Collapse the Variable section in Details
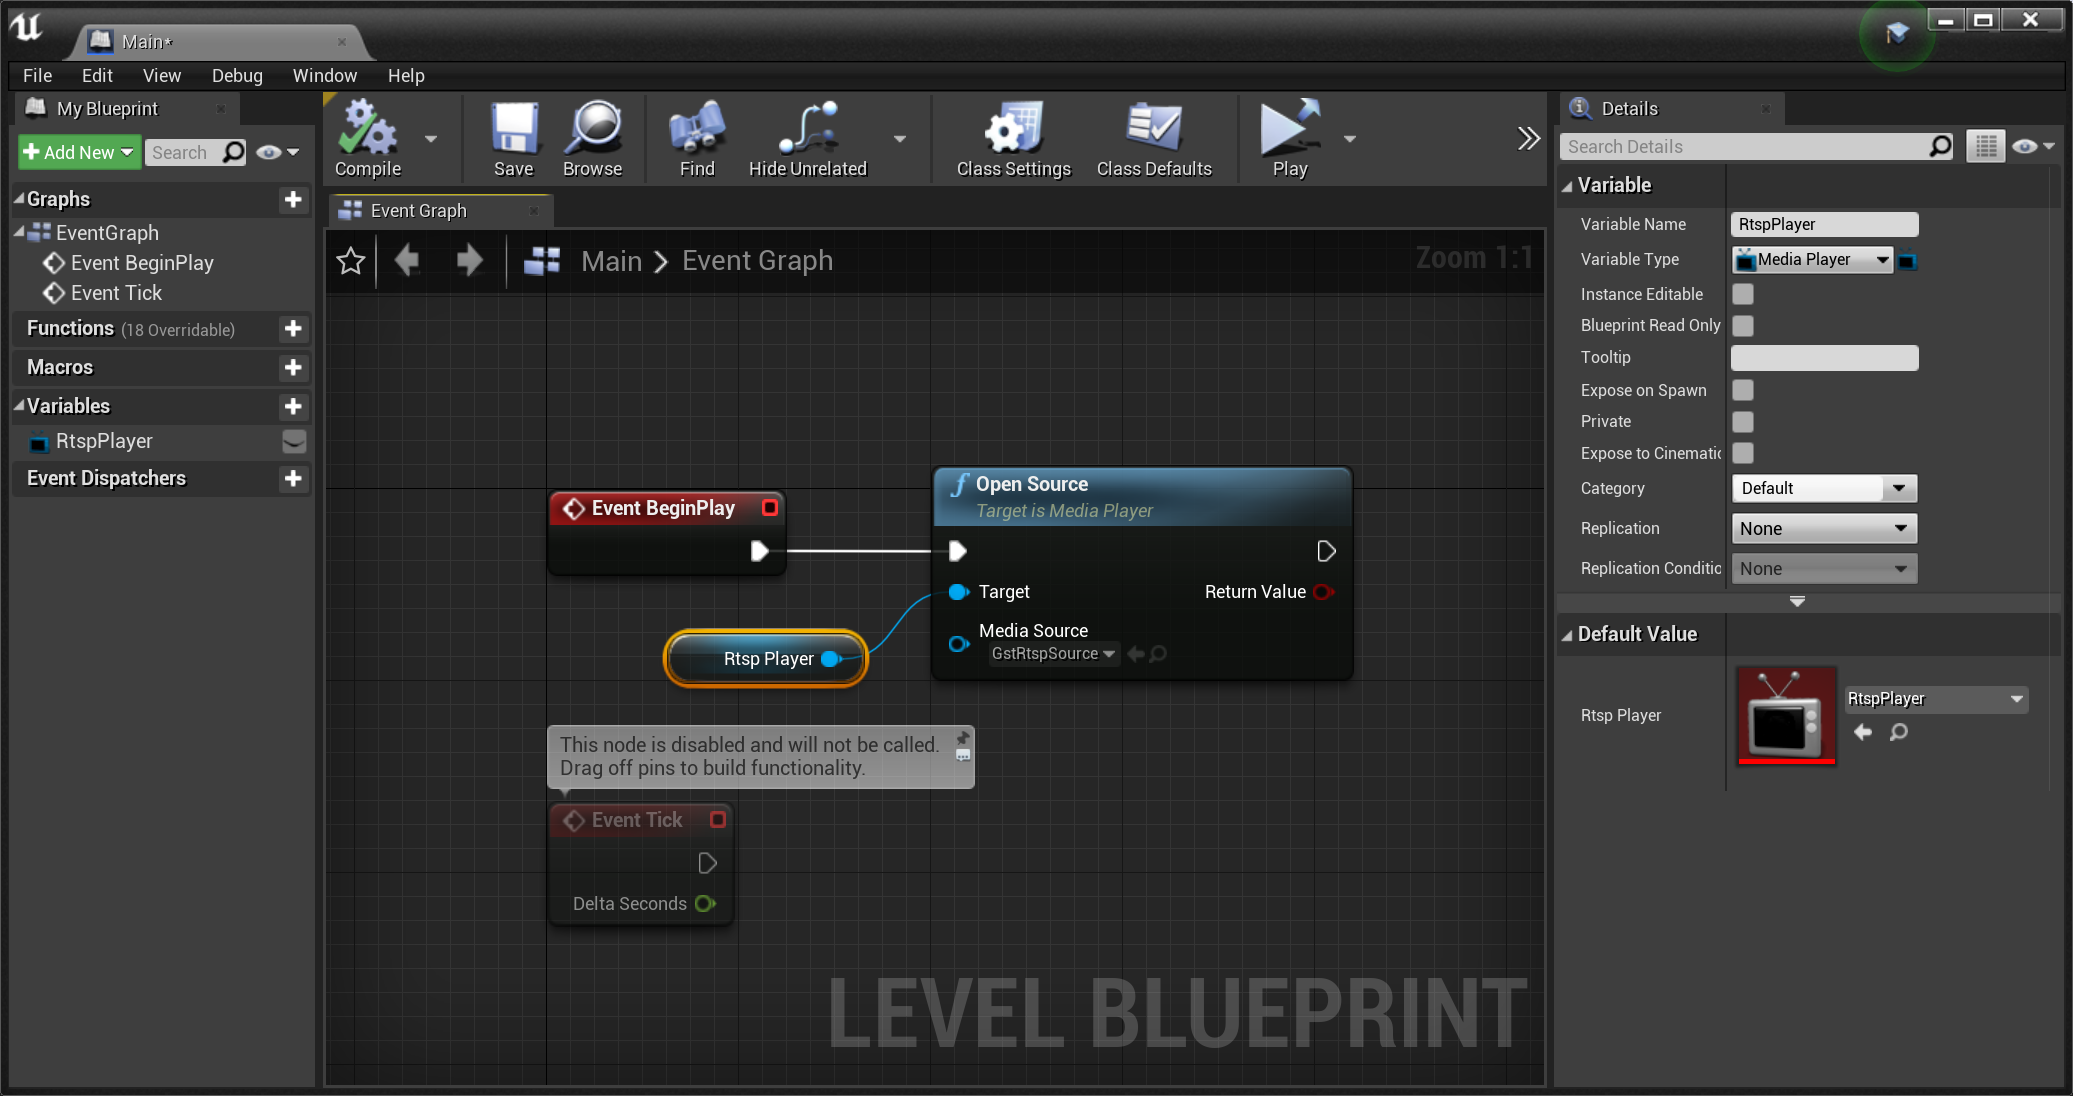The height and width of the screenshot is (1096, 2073). (x=1567, y=186)
